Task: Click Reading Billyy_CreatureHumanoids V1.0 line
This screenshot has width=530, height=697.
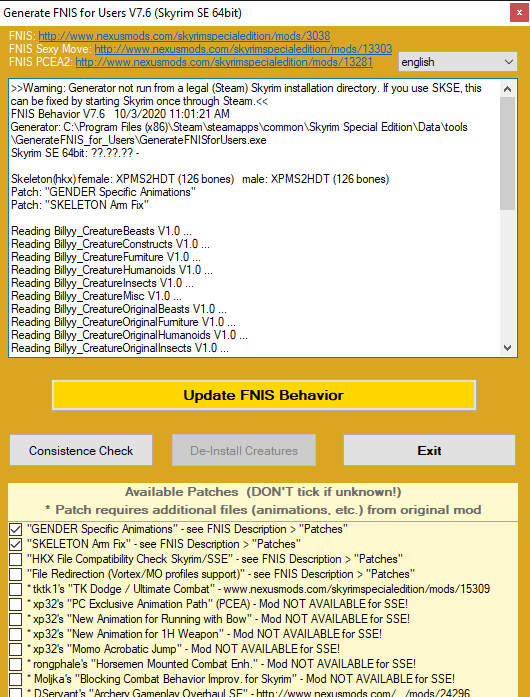Action: pyautogui.click(x=112, y=270)
